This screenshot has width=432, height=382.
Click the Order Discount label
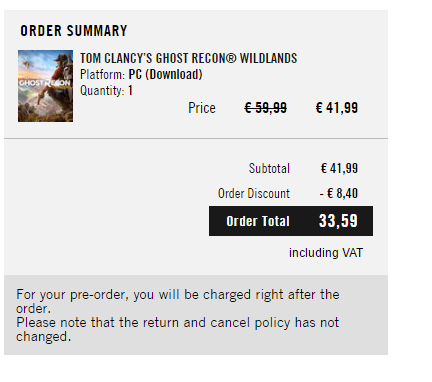point(254,194)
